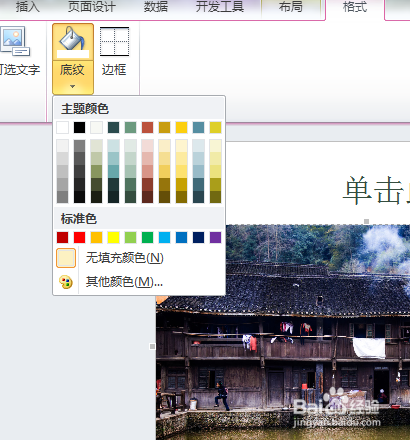The height and width of the screenshot is (440, 410).
Task: Click the 单击 title placeholder text
Action: pyautogui.click(x=377, y=191)
